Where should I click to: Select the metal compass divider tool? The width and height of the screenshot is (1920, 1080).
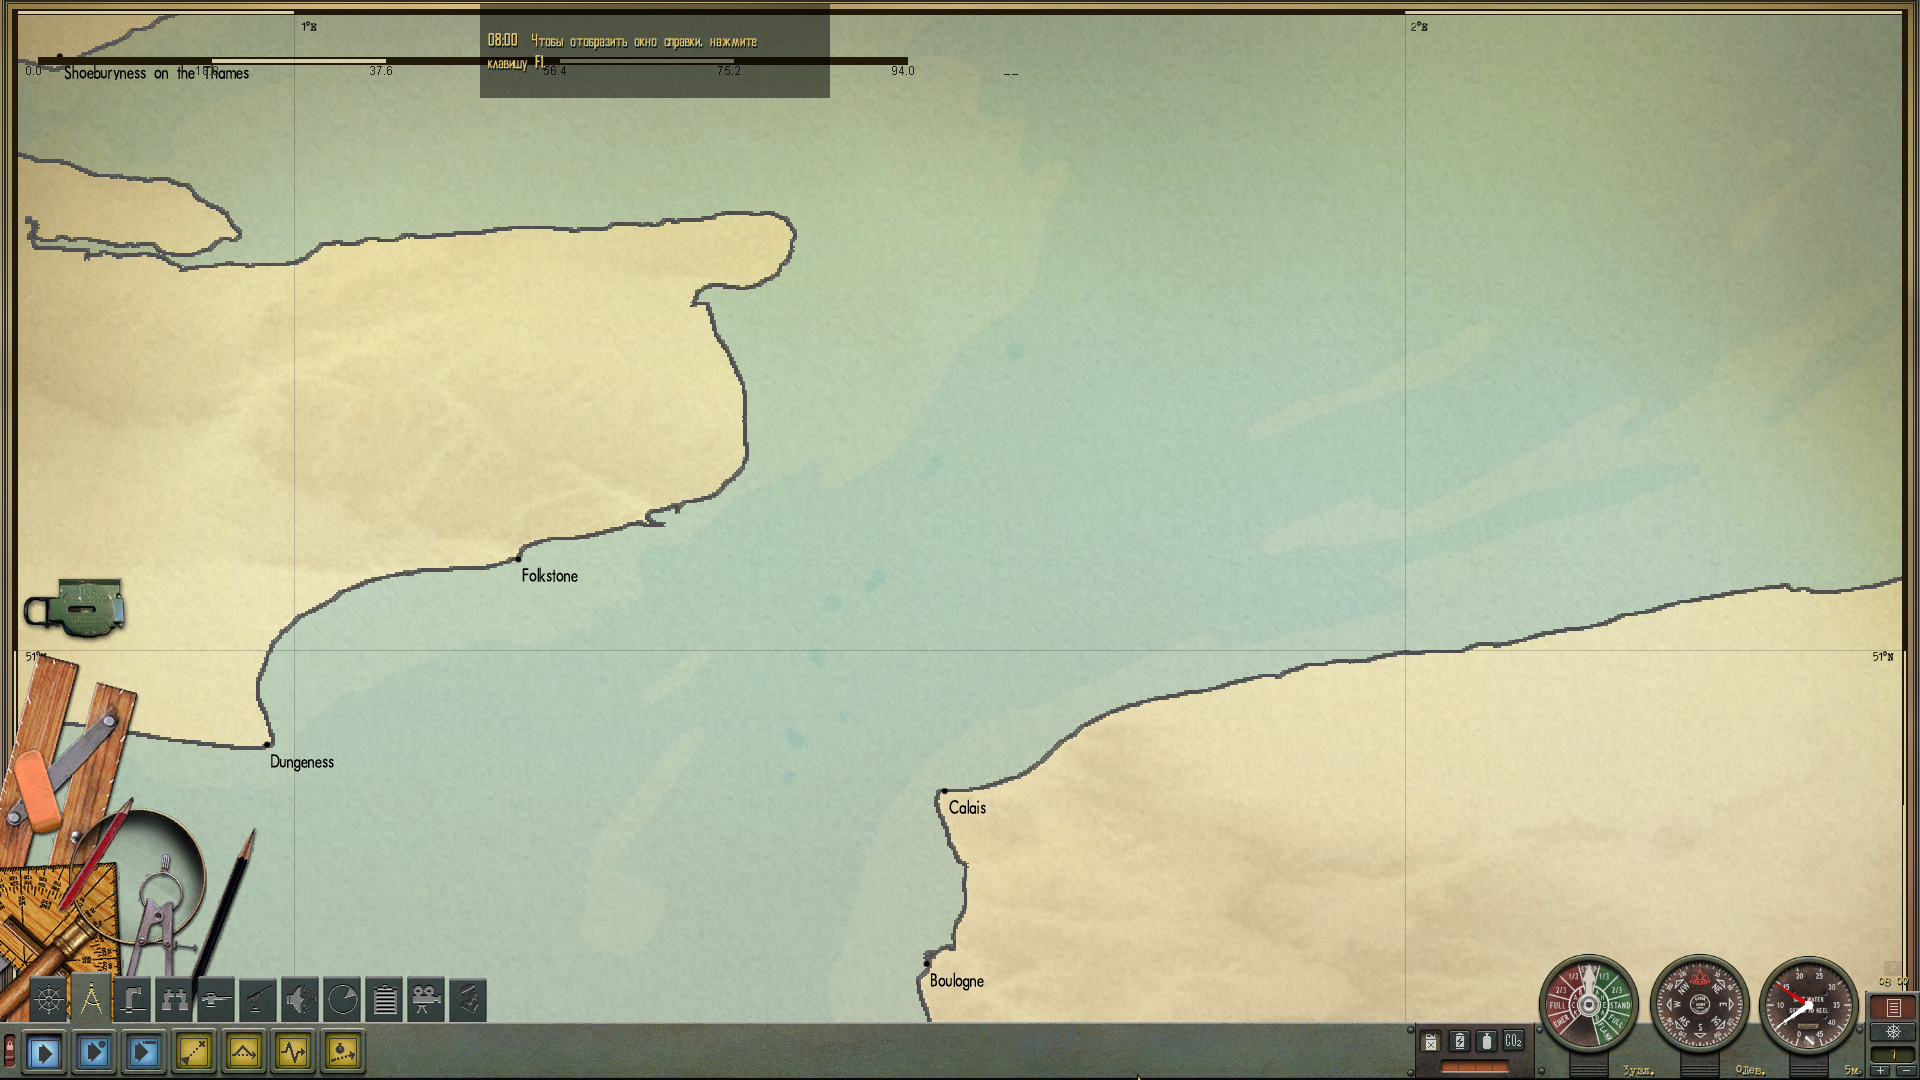[x=156, y=915]
